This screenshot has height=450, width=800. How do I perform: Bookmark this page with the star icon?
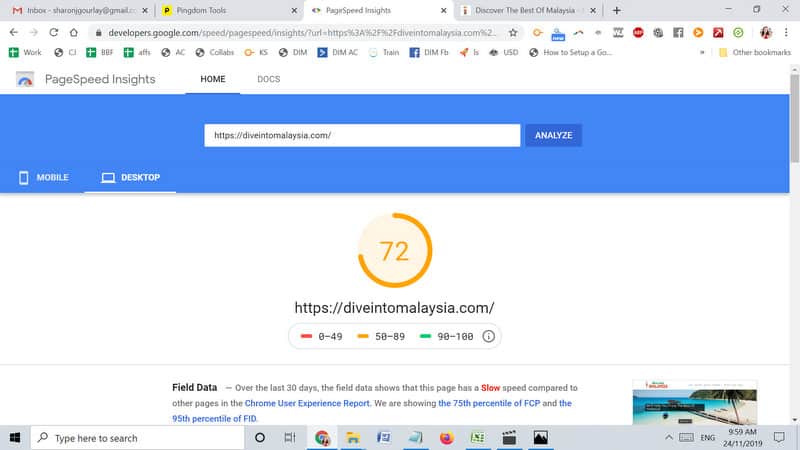[x=513, y=32]
